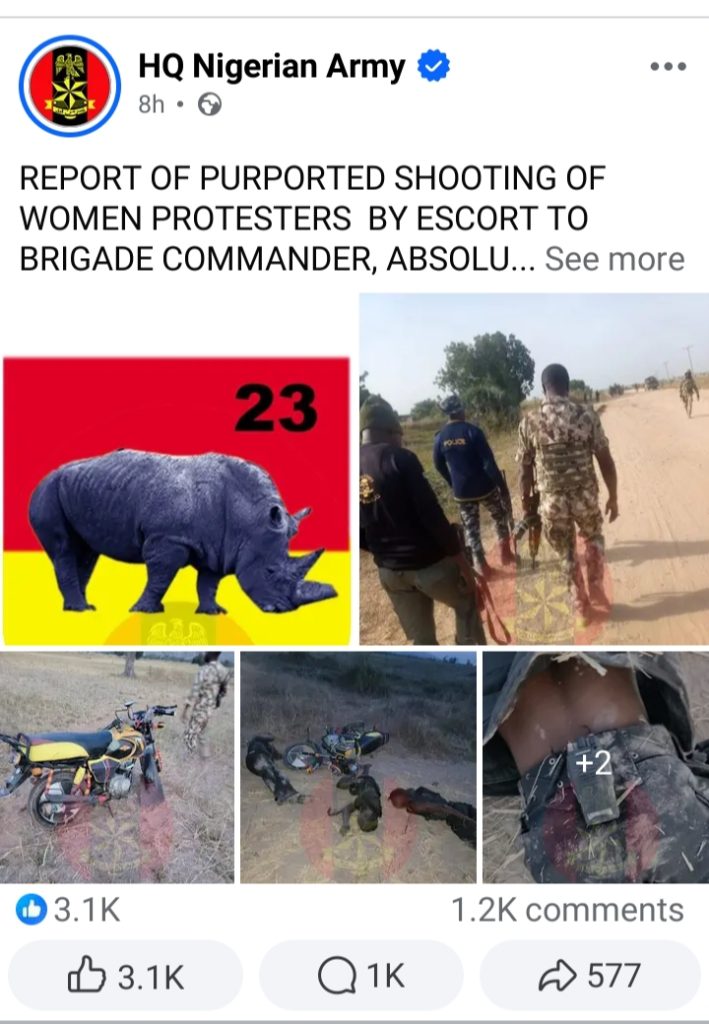This screenshot has height=1024, width=709.
Task: Open the yellow motorcycle photo
Action: tap(117, 767)
